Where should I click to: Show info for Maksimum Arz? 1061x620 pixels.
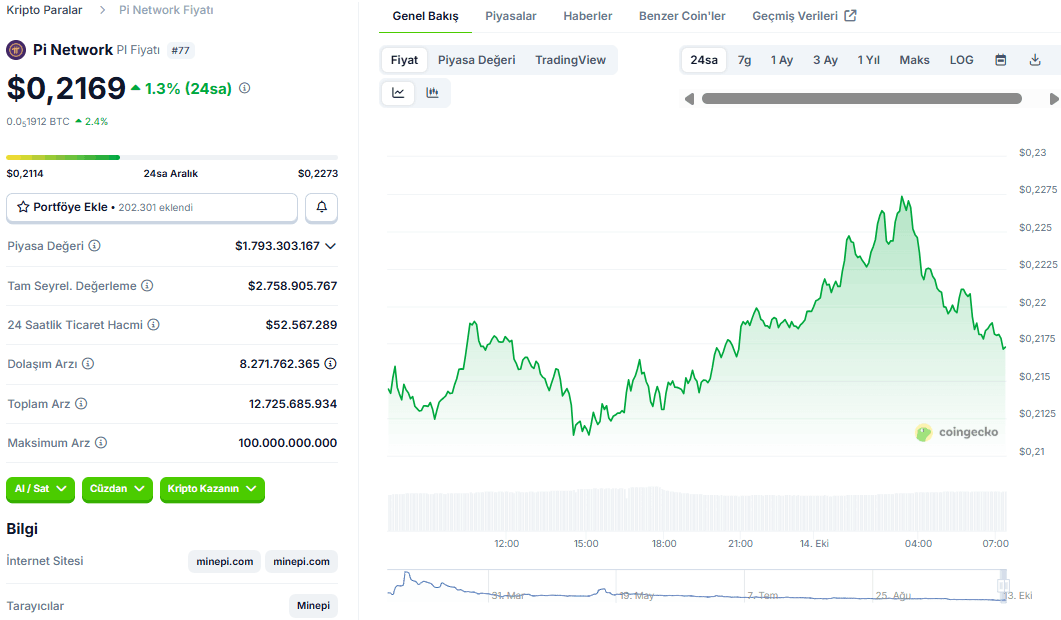(101, 443)
